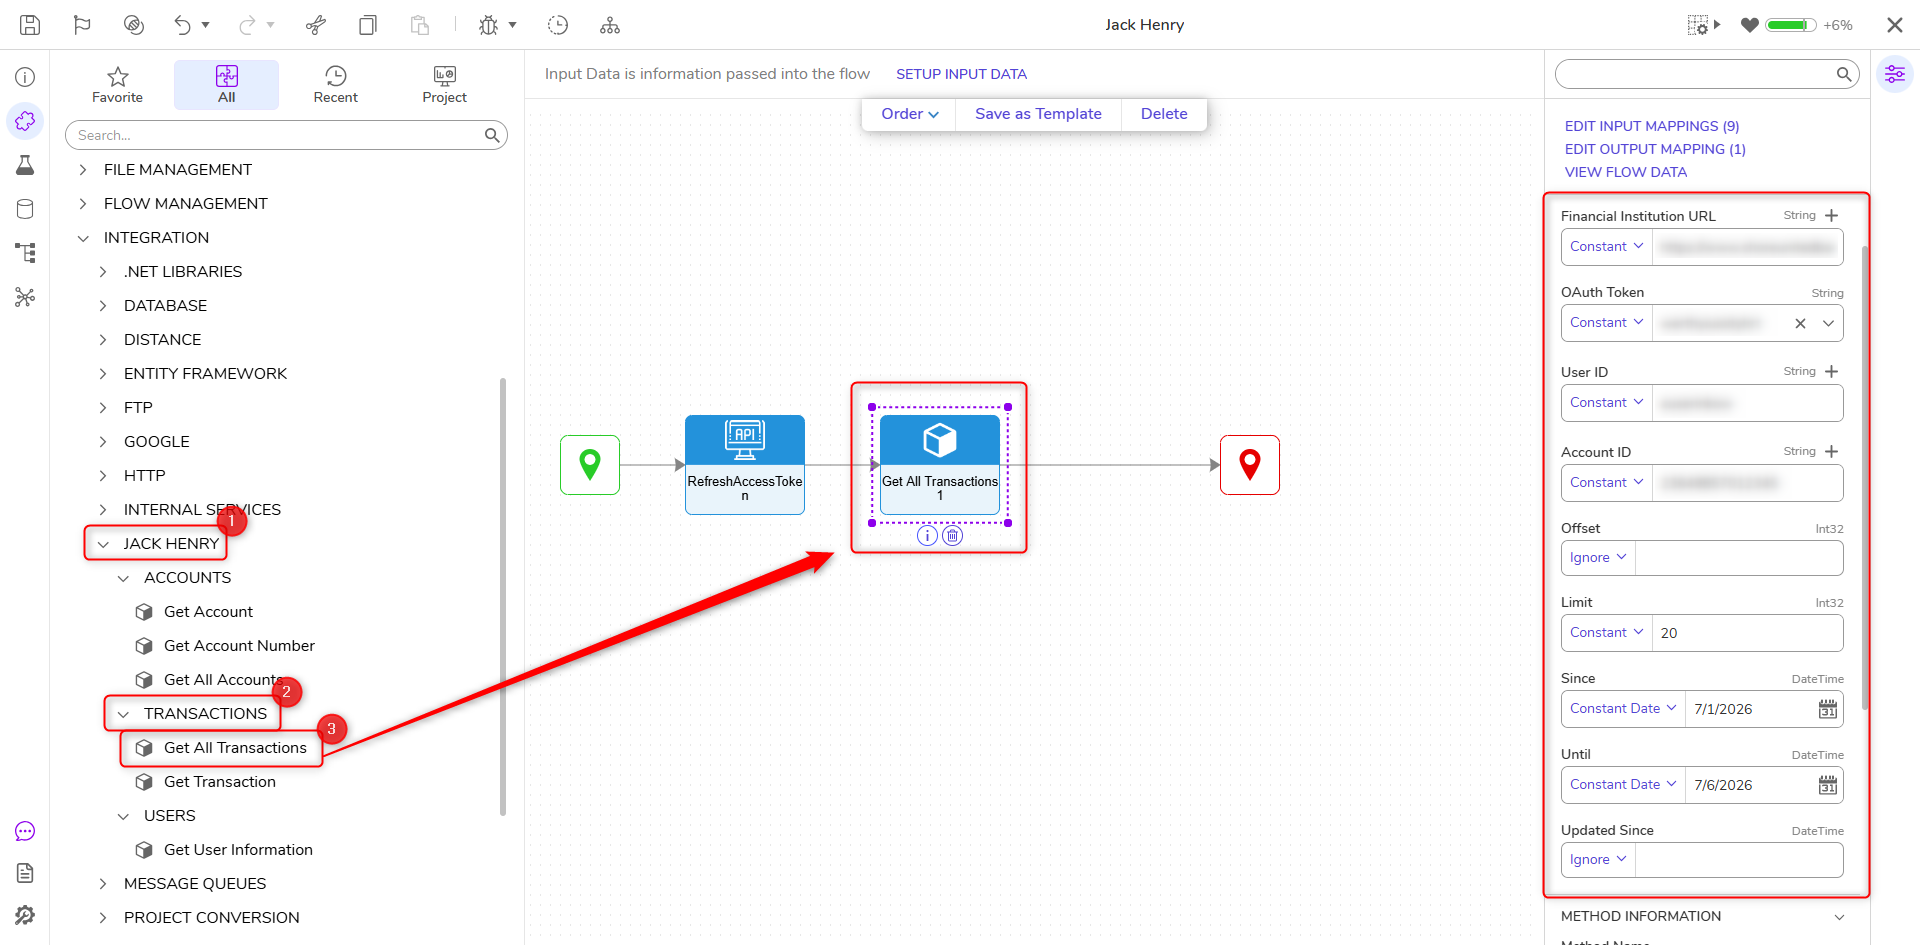Click the chat bubble icon in the sidebar

25,831
